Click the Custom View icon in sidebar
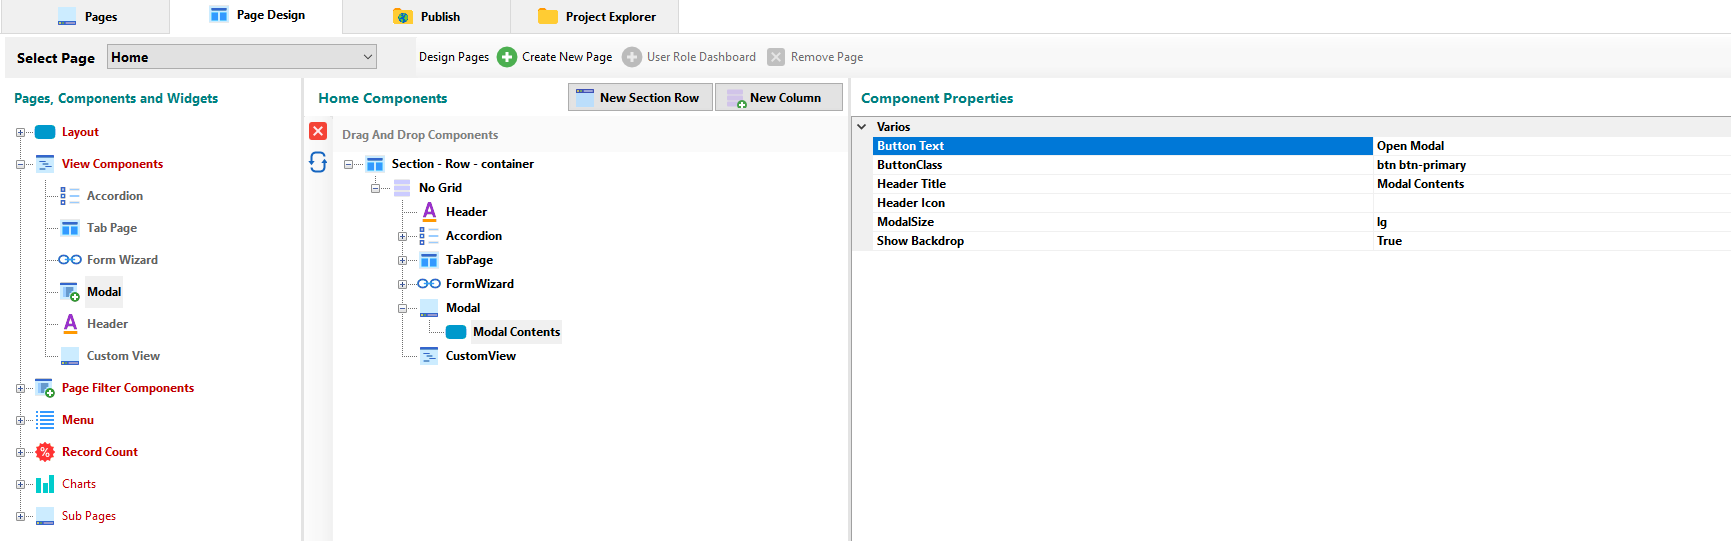This screenshot has width=1731, height=541. tap(70, 356)
